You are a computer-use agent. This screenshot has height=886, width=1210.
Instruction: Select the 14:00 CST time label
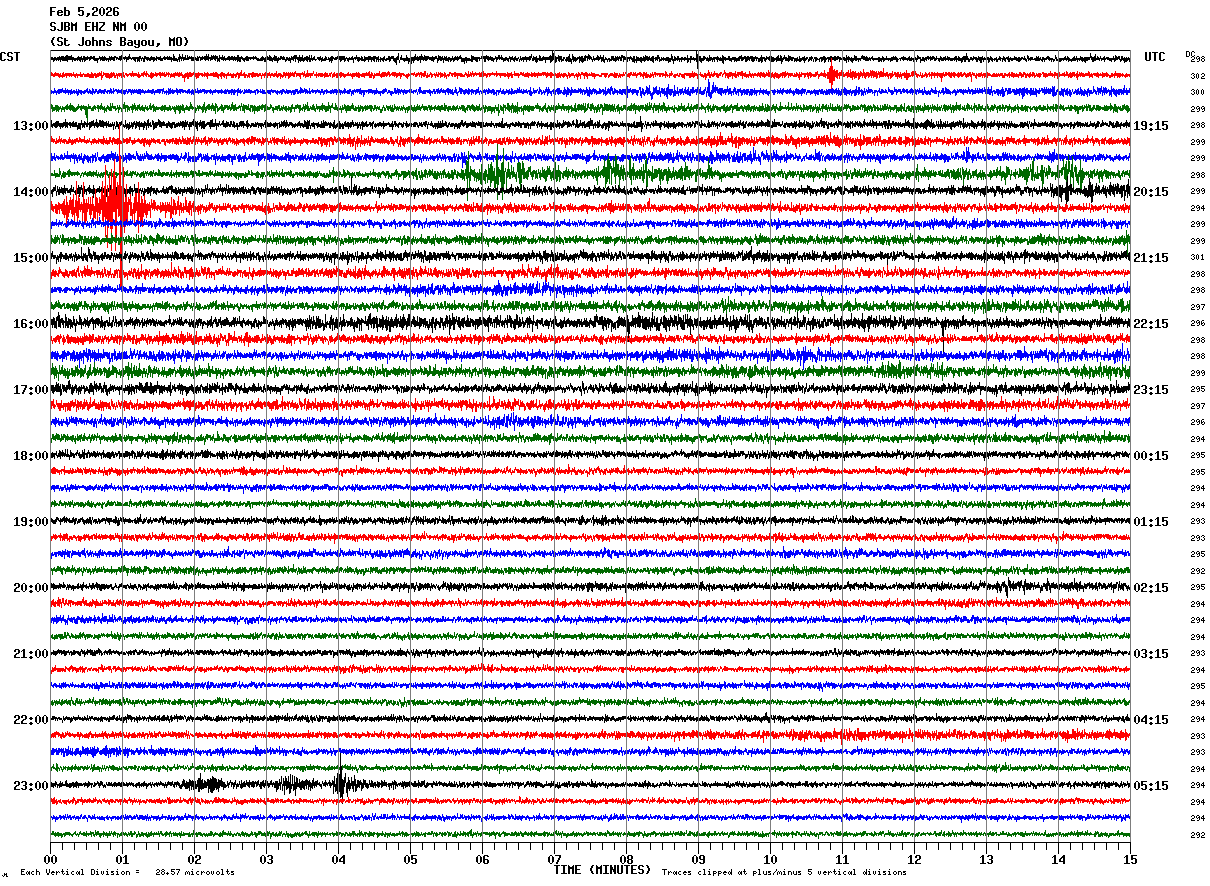tap(31, 192)
